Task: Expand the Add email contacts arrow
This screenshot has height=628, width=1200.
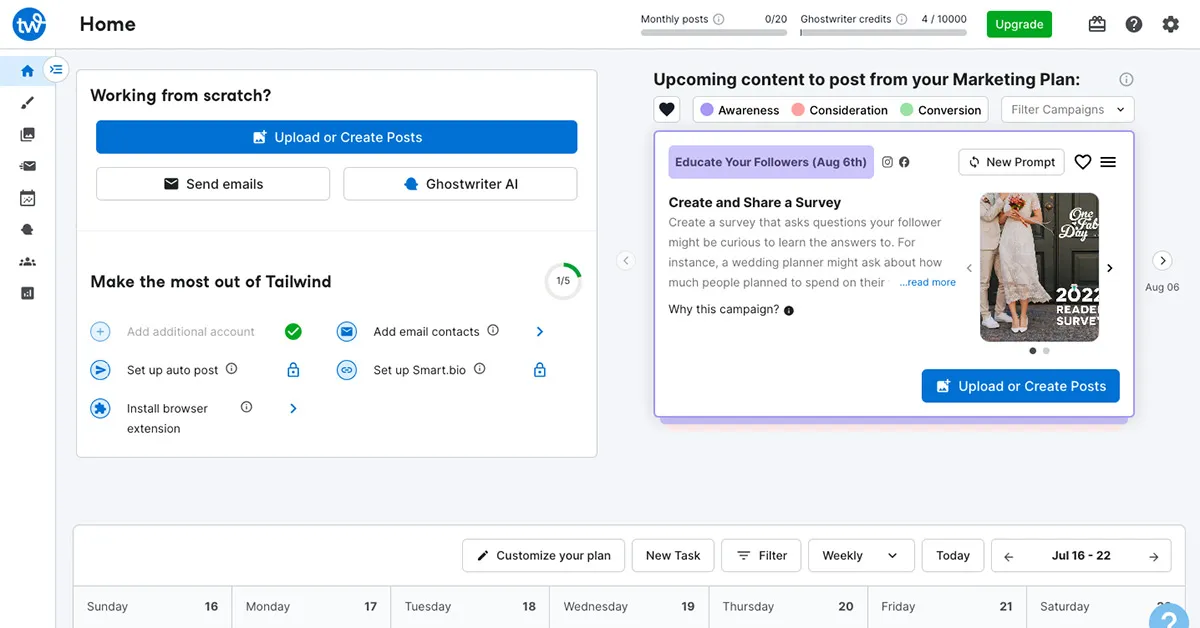Action: 540,332
